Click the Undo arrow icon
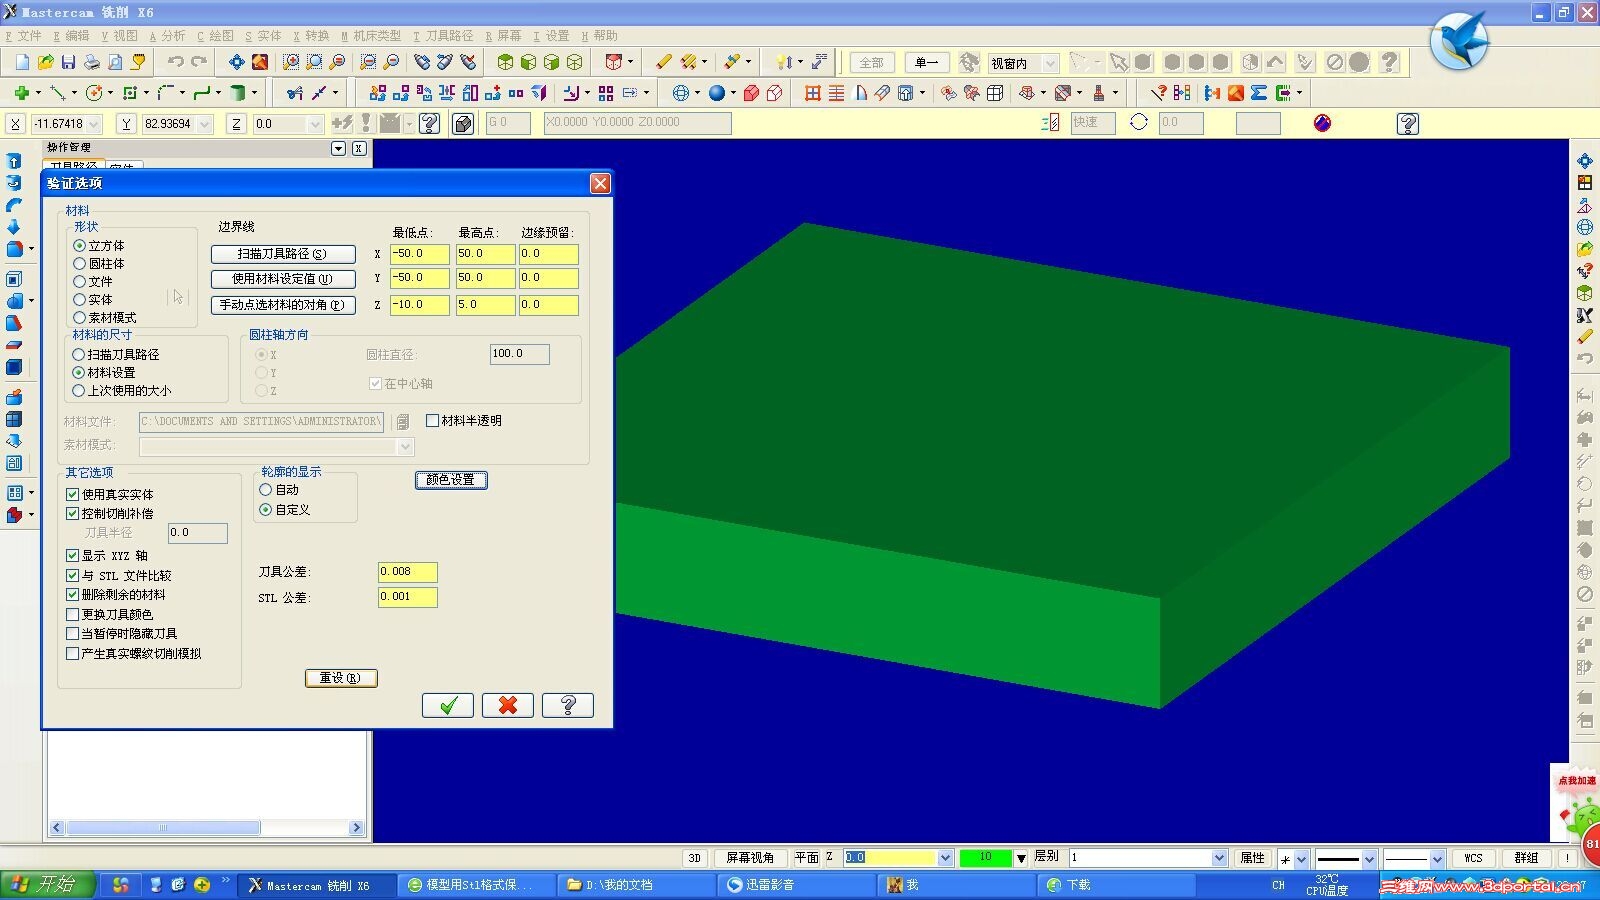1600x900 pixels. point(176,62)
